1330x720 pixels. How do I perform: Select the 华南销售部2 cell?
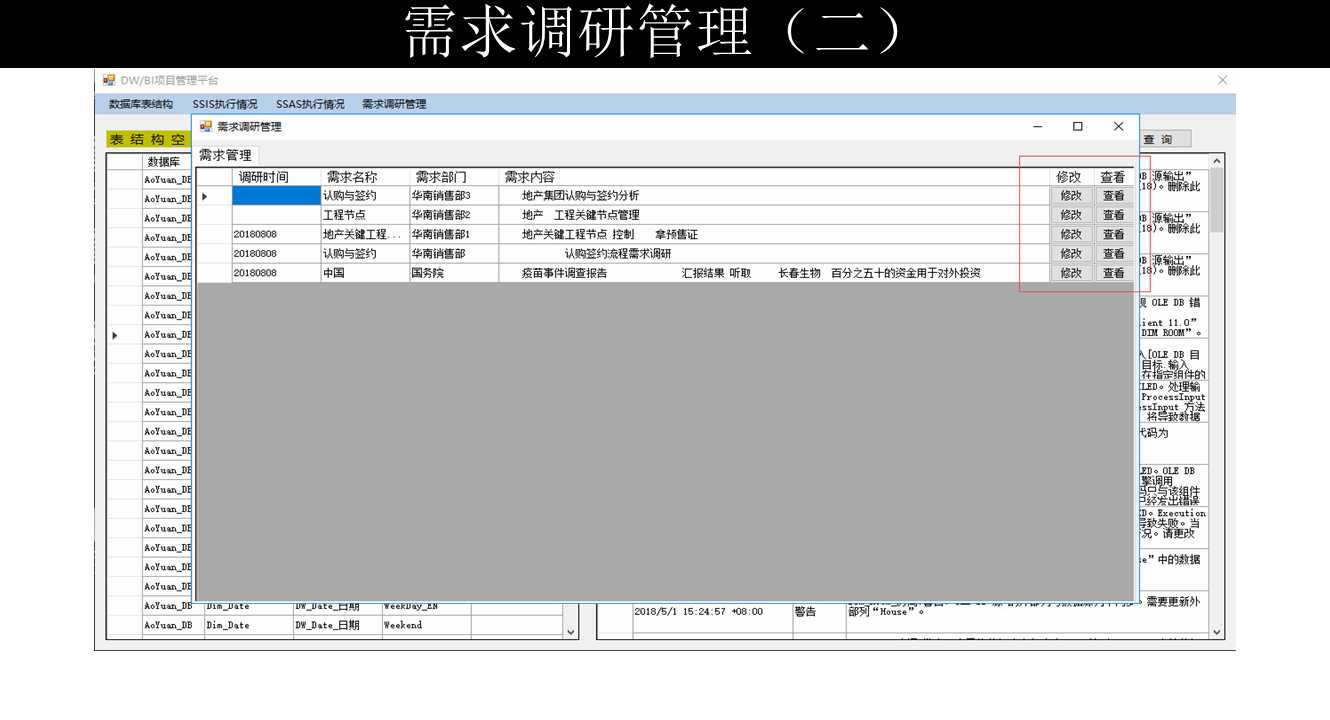pyautogui.click(x=454, y=215)
